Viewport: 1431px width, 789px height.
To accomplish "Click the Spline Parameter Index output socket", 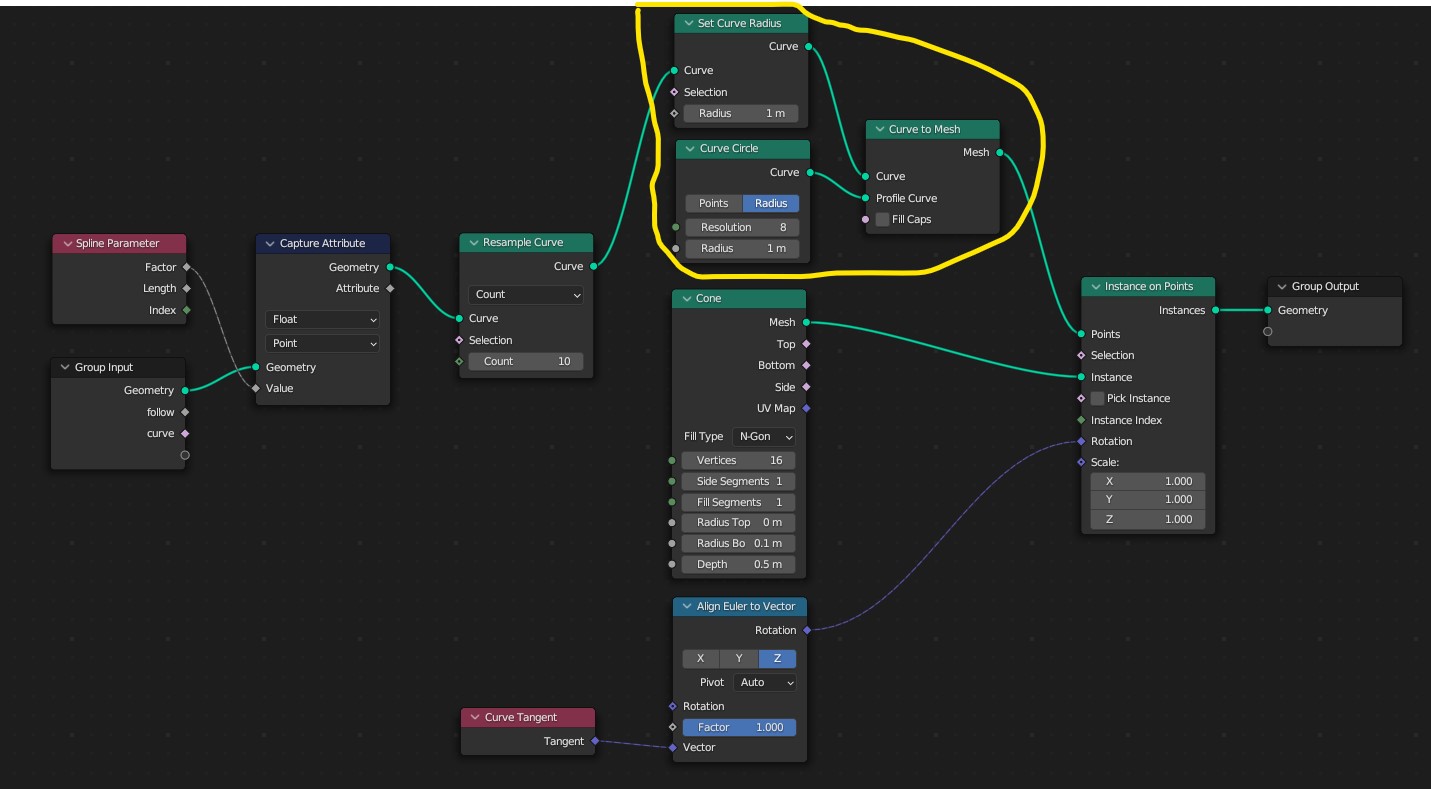I will (186, 310).
